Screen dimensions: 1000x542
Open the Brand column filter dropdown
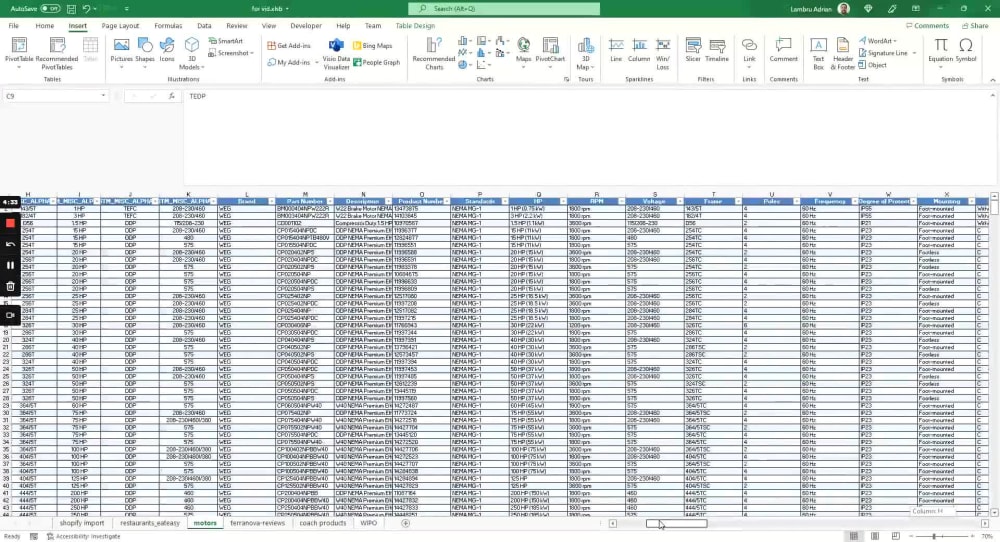tap(272, 201)
